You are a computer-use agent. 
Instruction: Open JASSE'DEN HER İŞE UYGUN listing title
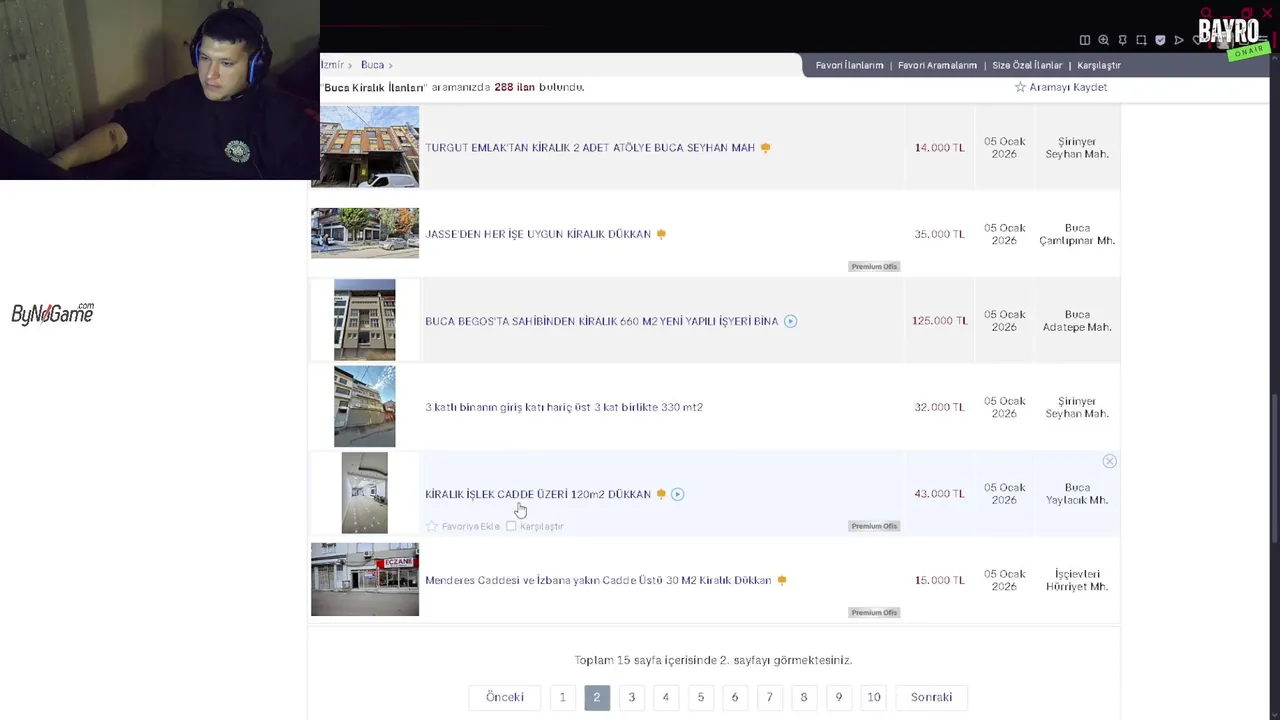[x=538, y=234]
